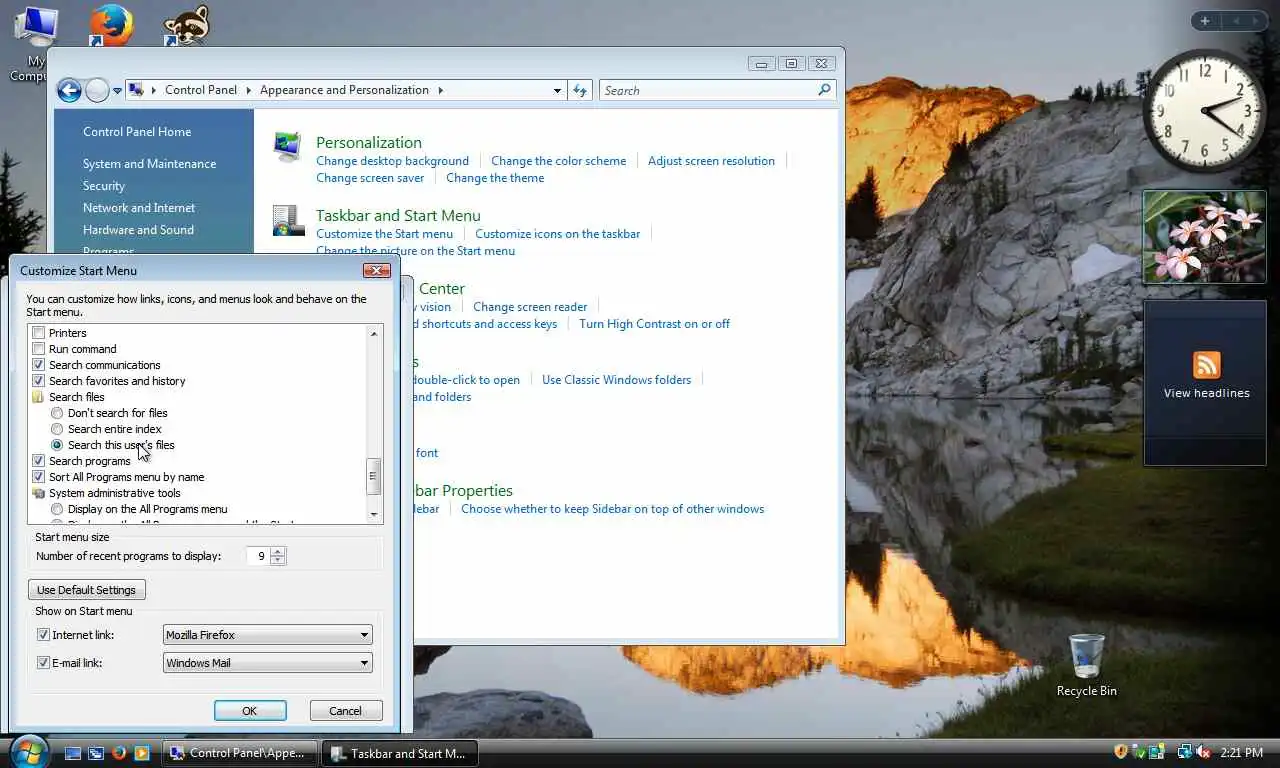
Task: Select Don't search for files
Action: [x=57, y=413]
